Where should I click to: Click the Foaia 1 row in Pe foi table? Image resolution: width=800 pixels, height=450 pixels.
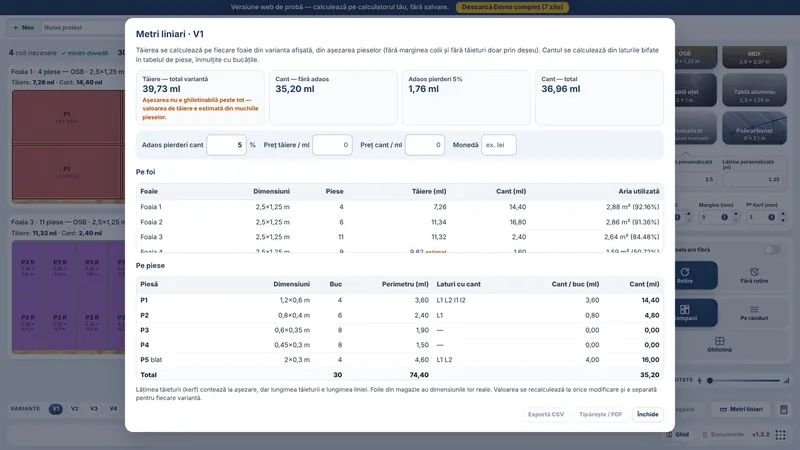point(399,207)
